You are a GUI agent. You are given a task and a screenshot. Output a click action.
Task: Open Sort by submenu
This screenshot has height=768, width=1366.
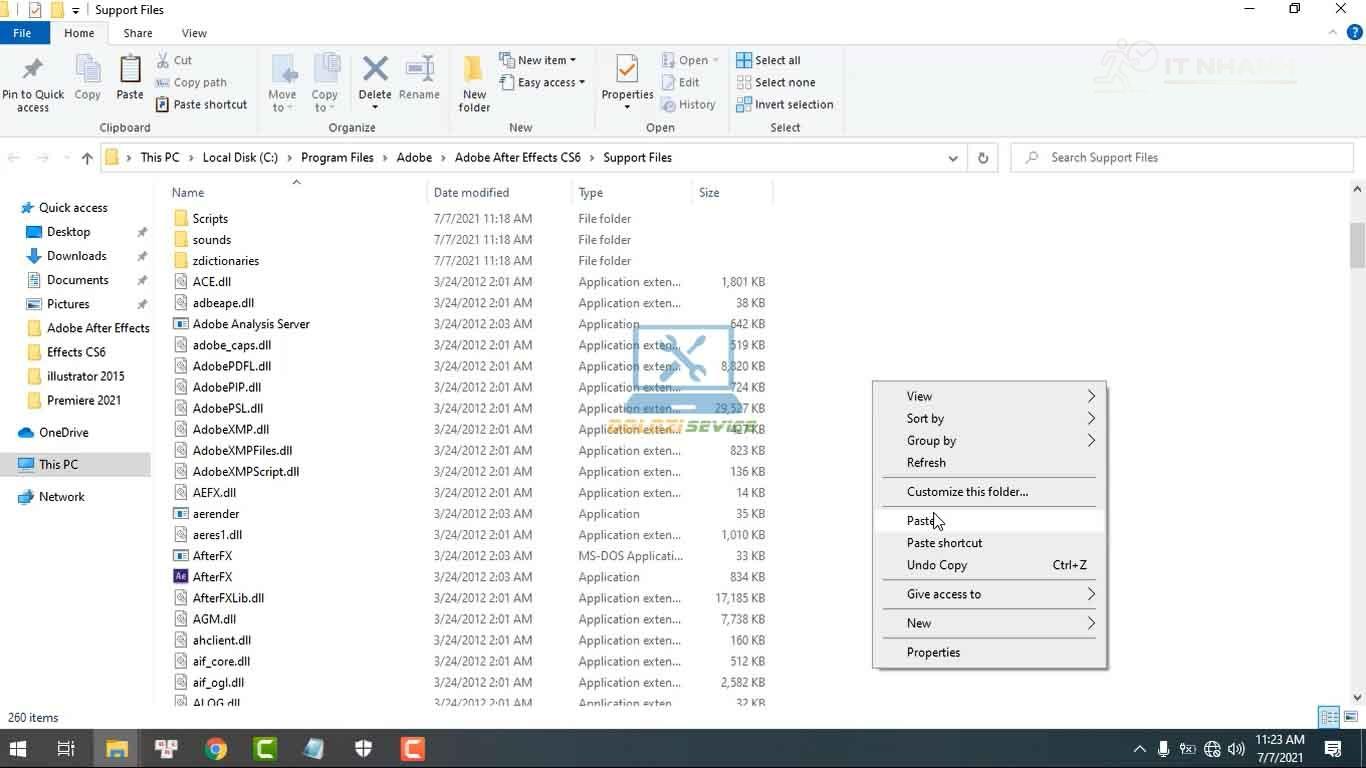(x=990, y=418)
